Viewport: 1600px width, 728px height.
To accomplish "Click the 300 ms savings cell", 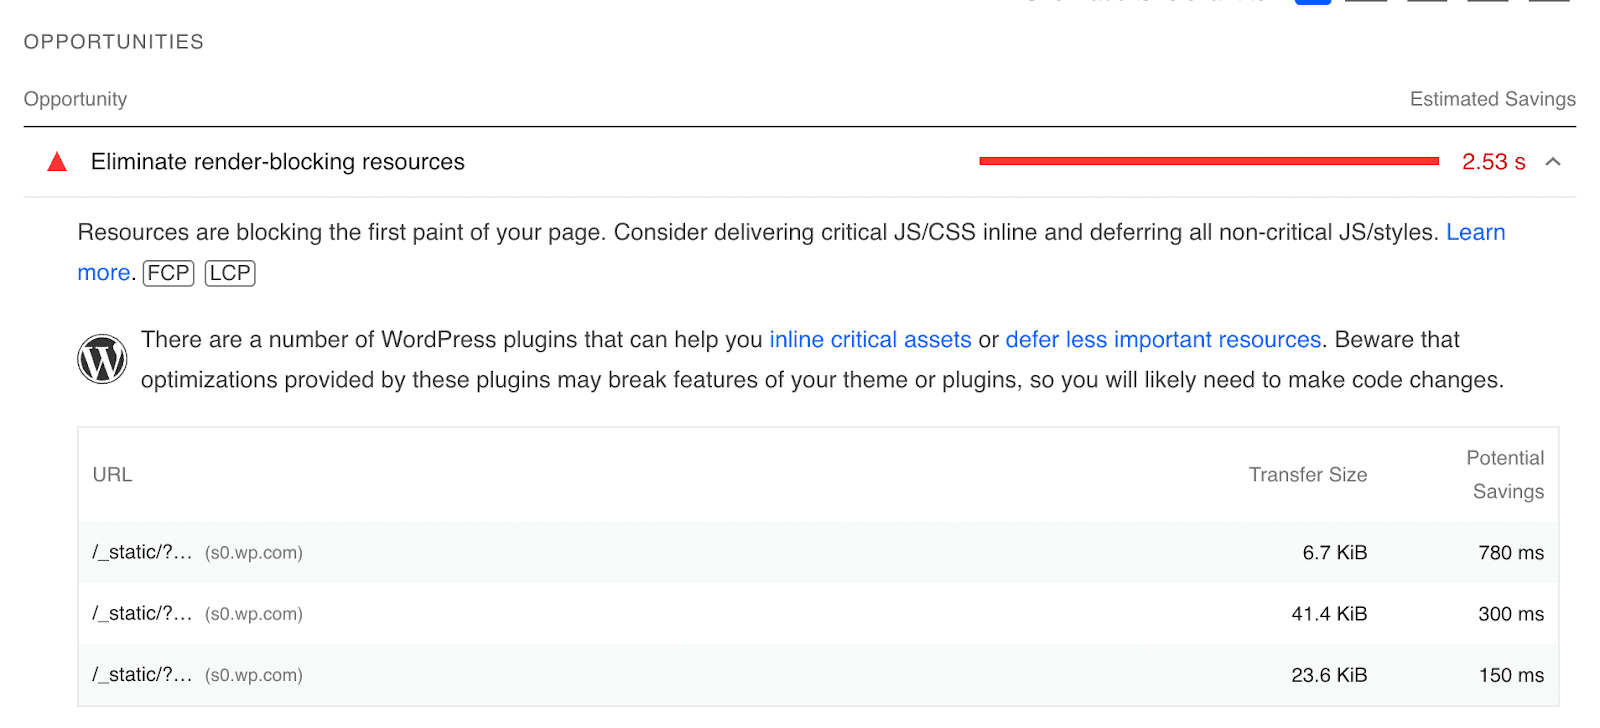I will point(1511,614).
